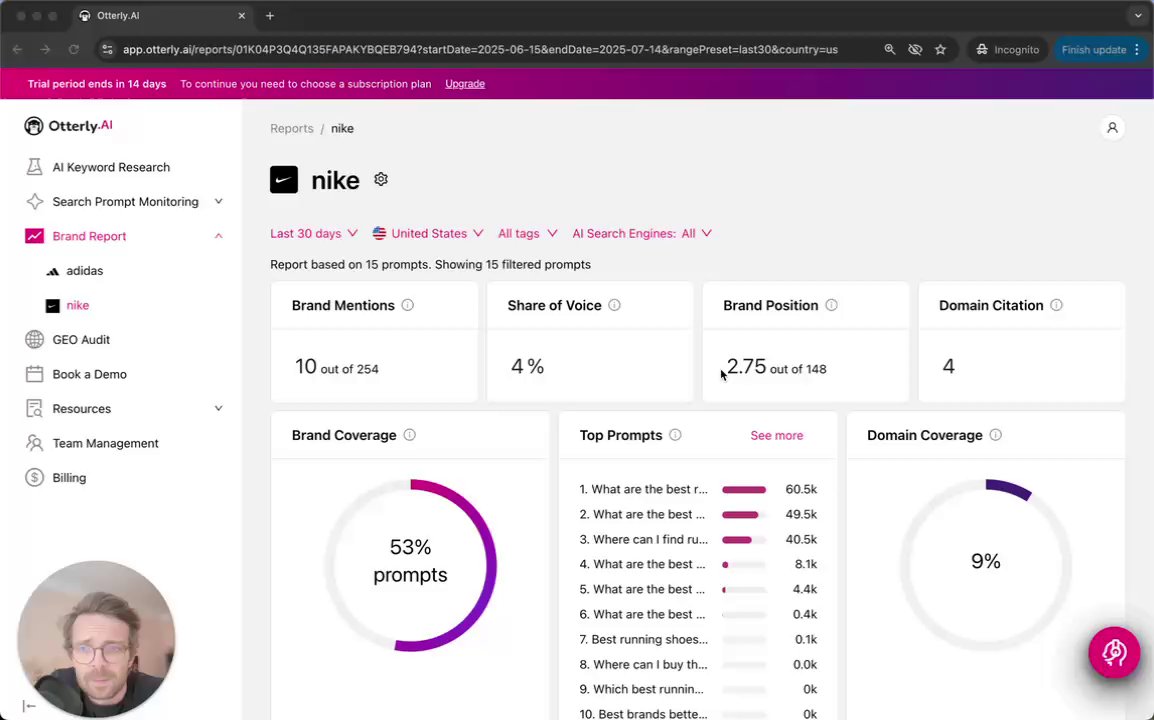
Task: Open AI Keyword Research in sidebar
Action: (x=111, y=167)
